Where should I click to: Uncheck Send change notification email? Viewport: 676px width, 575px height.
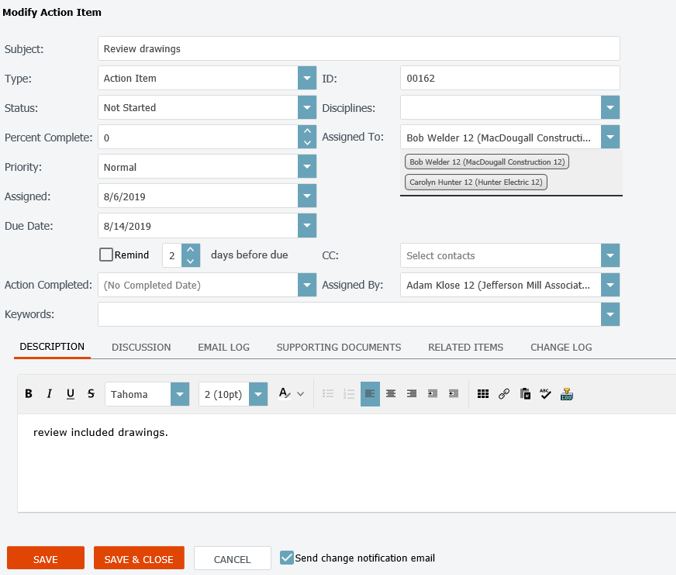coord(287,558)
